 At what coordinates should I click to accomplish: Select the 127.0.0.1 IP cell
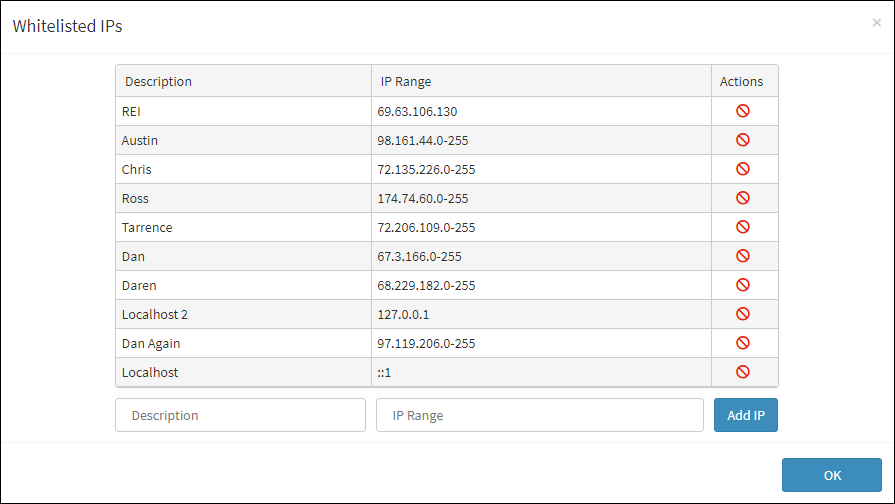tap(404, 314)
